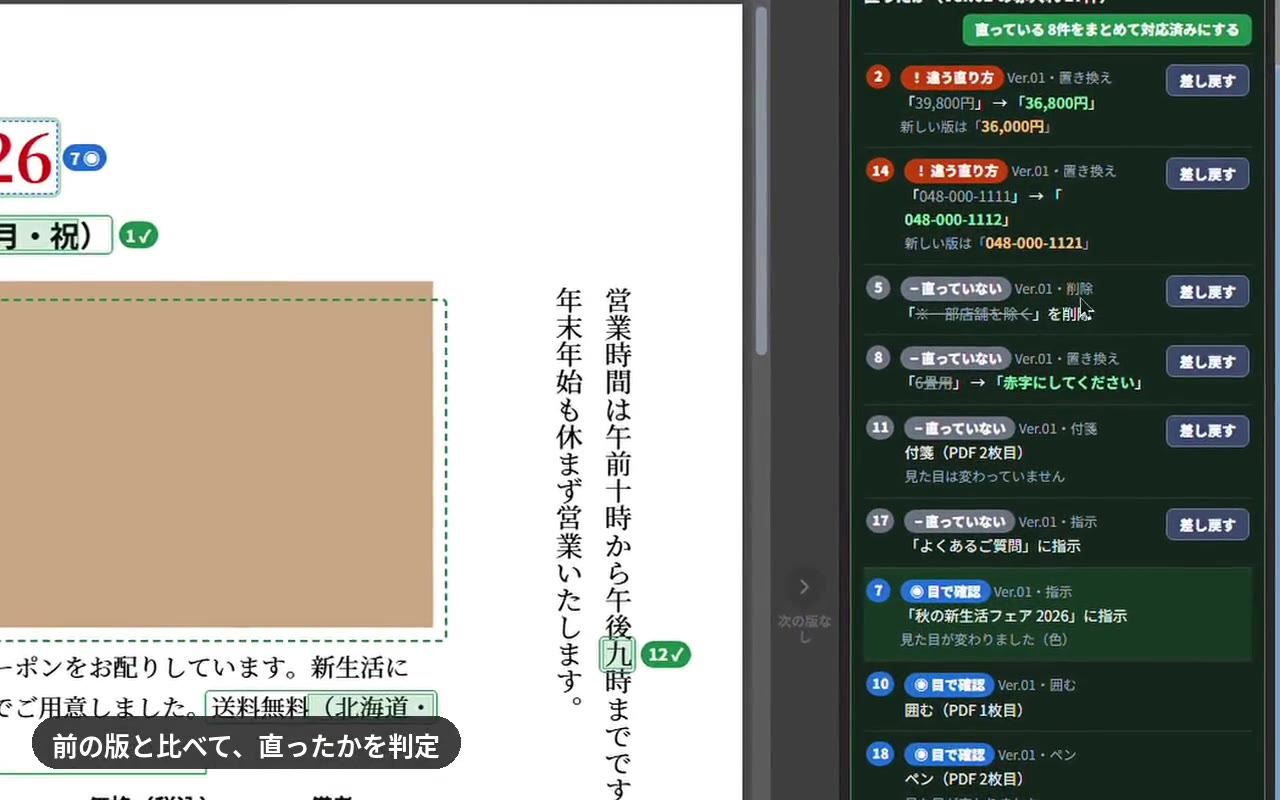1280x800 pixels.
Task: Click the highlighted 九 character in the vertical text
Action: 618,654
